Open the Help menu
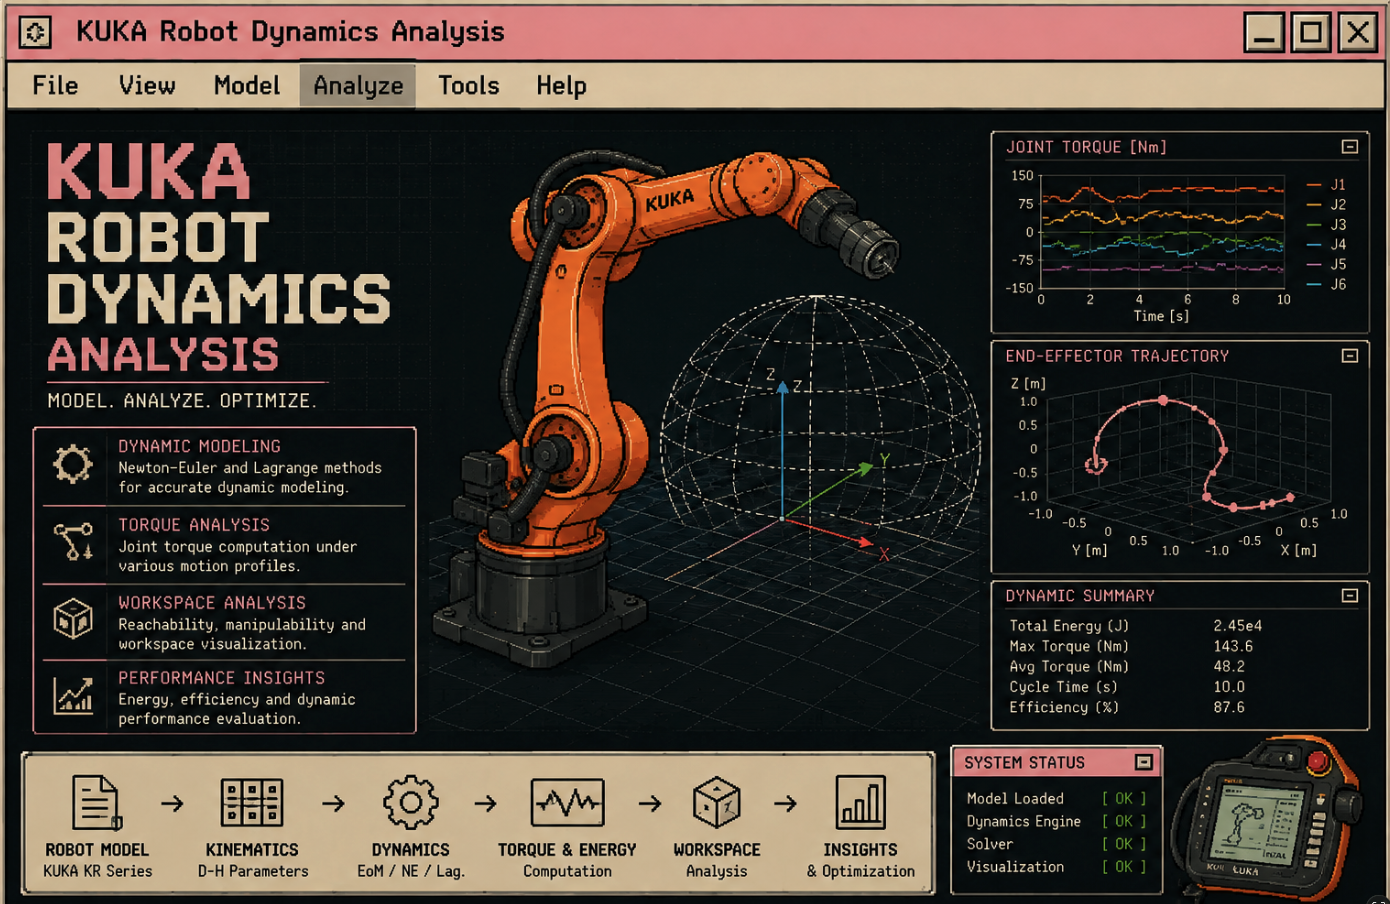The image size is (1390, 904). point(561,86)
